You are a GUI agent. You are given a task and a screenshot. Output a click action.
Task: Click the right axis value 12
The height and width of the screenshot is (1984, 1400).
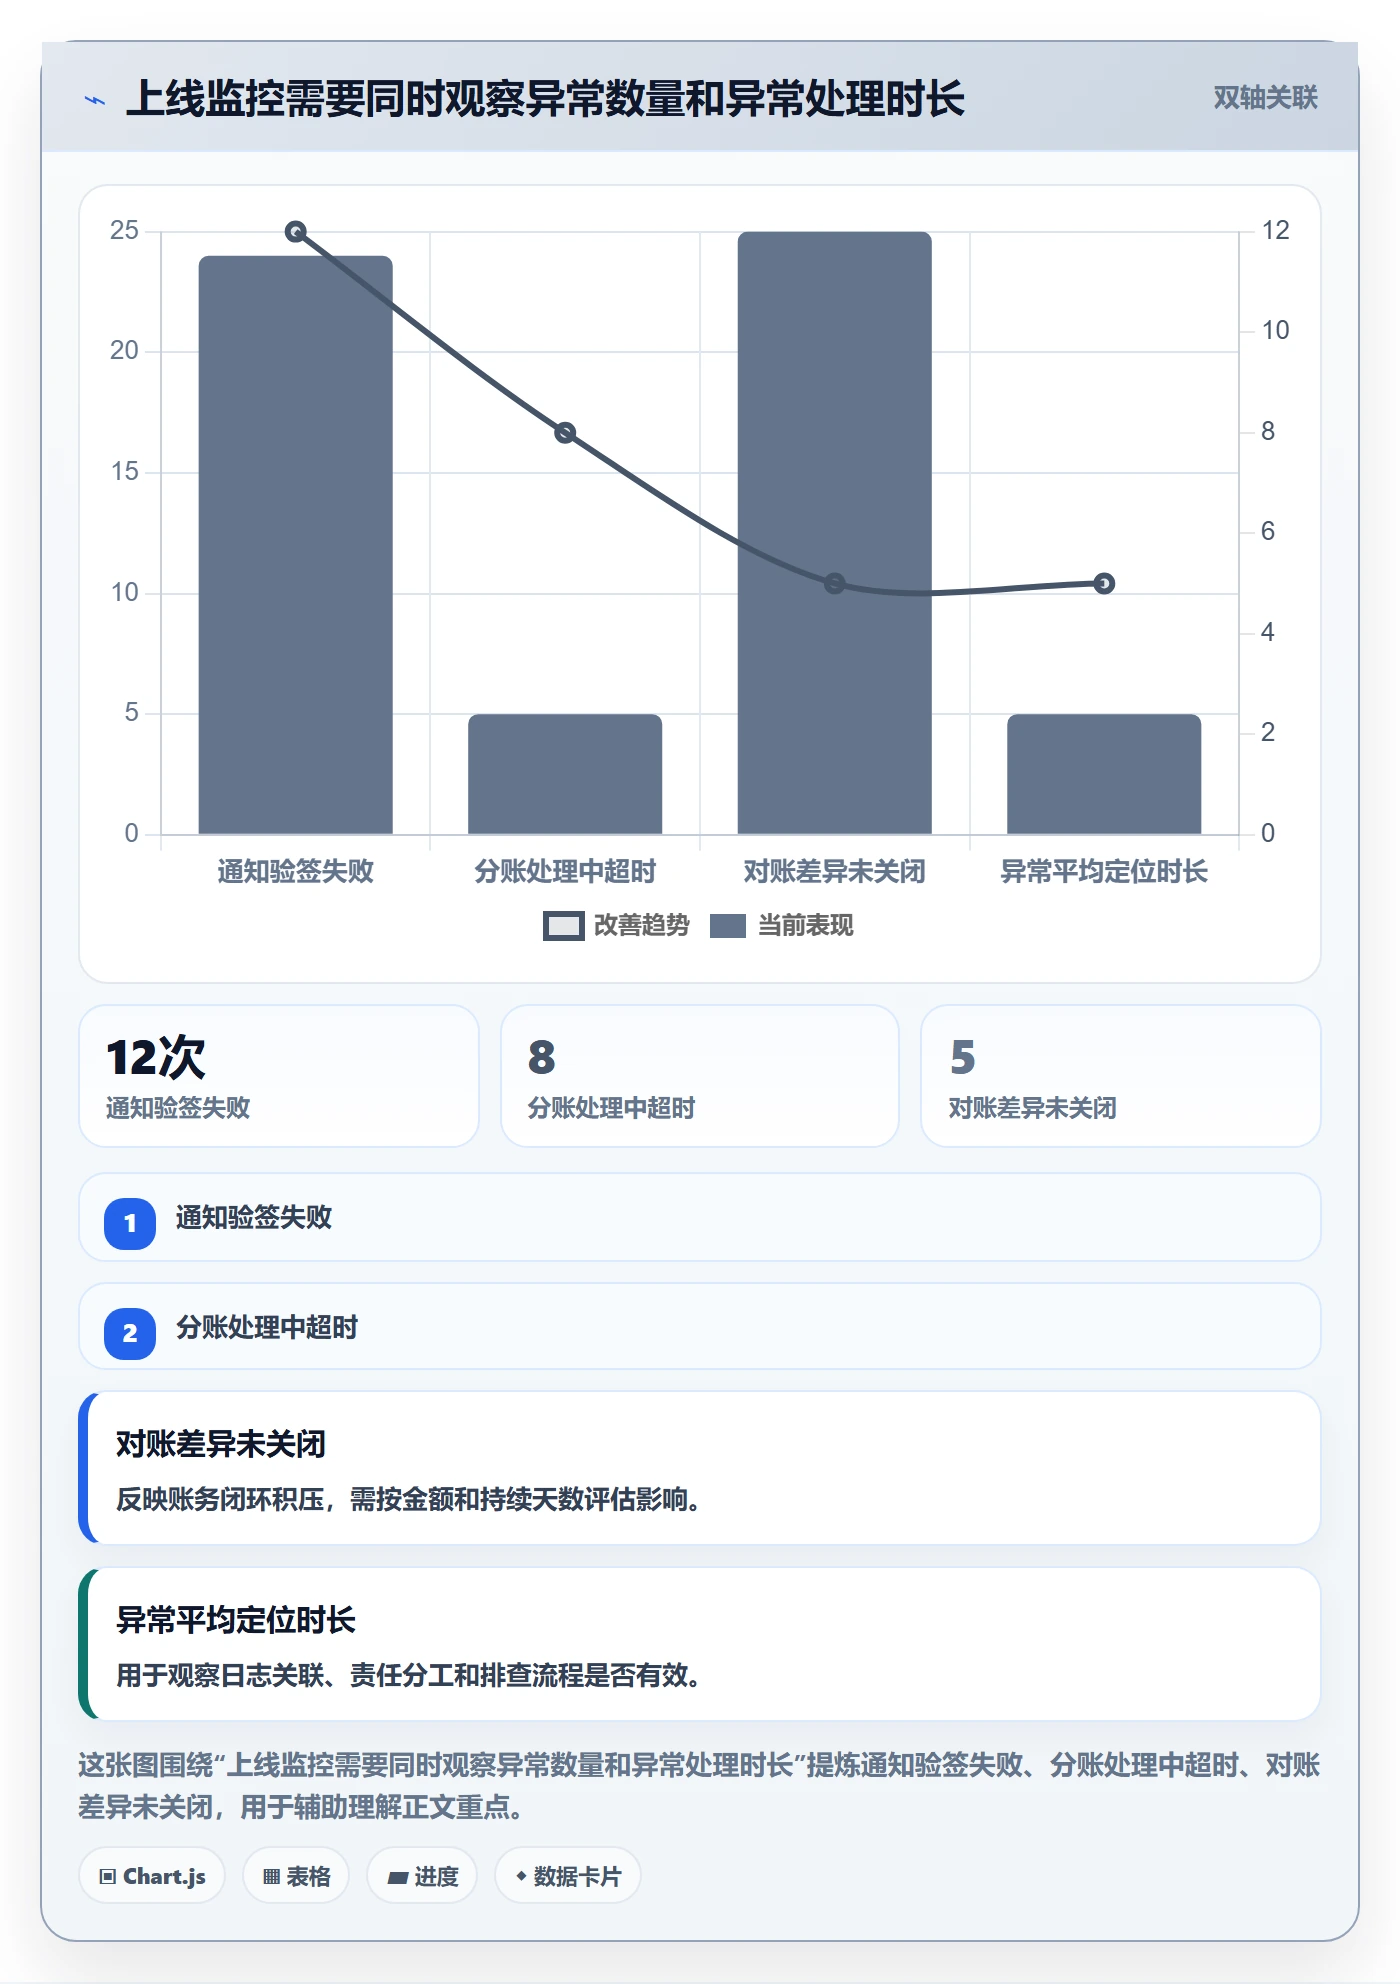click(1275, 230)
